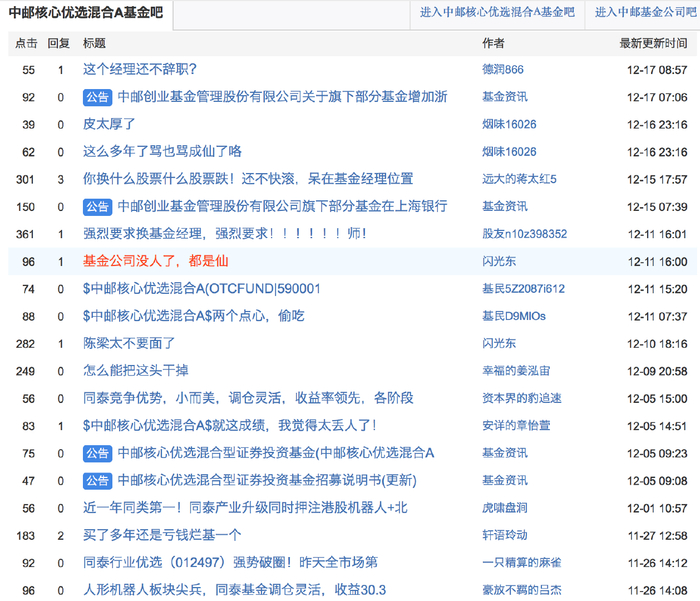Open post 皮太厚了
Screen dimensions: 700x601
point(109,124)
